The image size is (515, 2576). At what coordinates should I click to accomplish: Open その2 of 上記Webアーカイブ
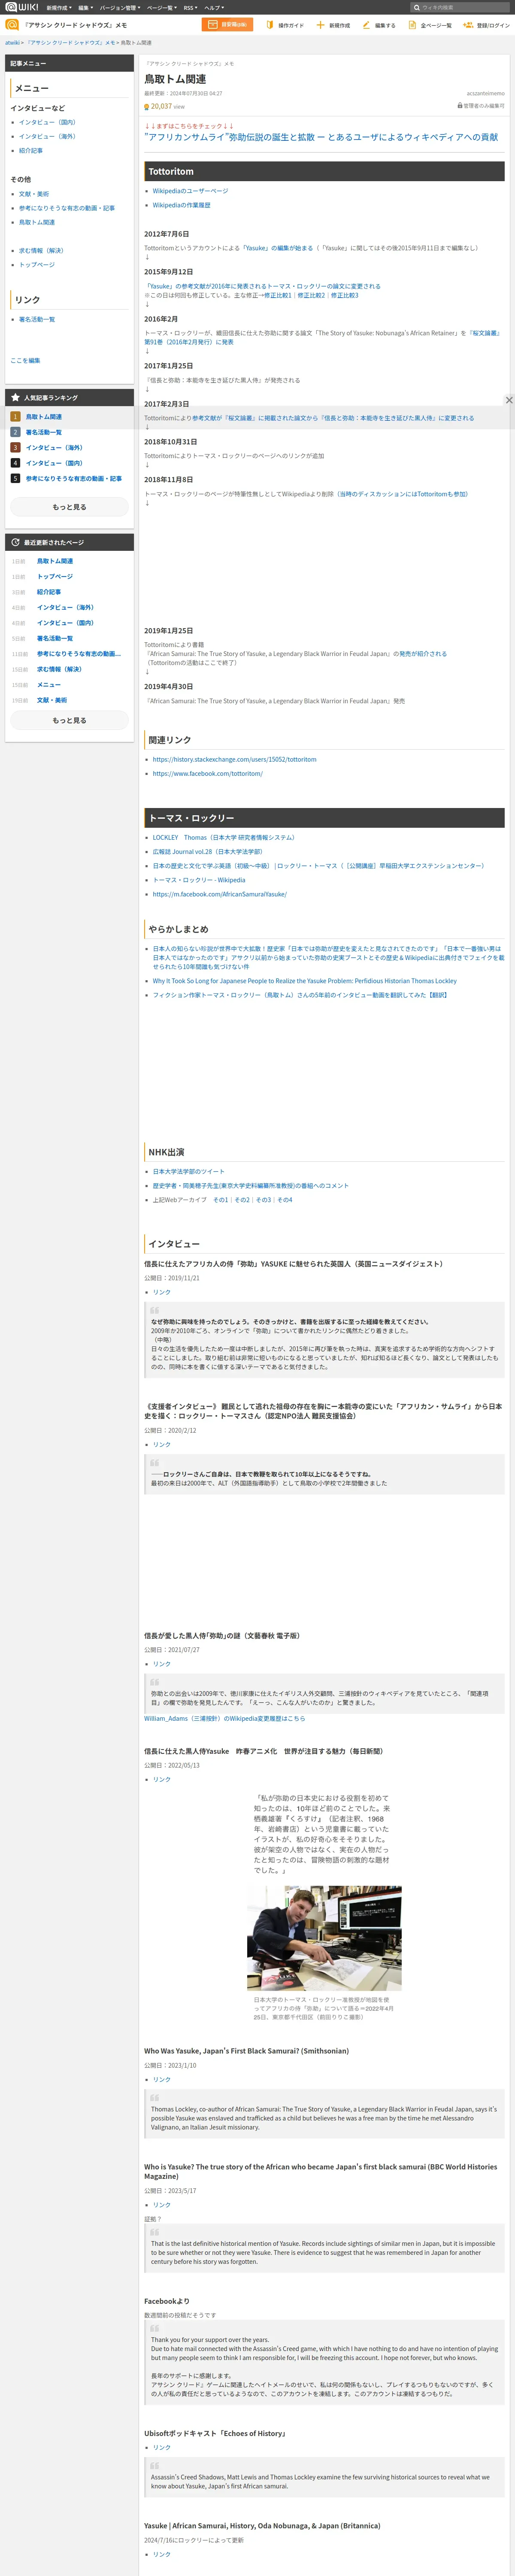241,1199
